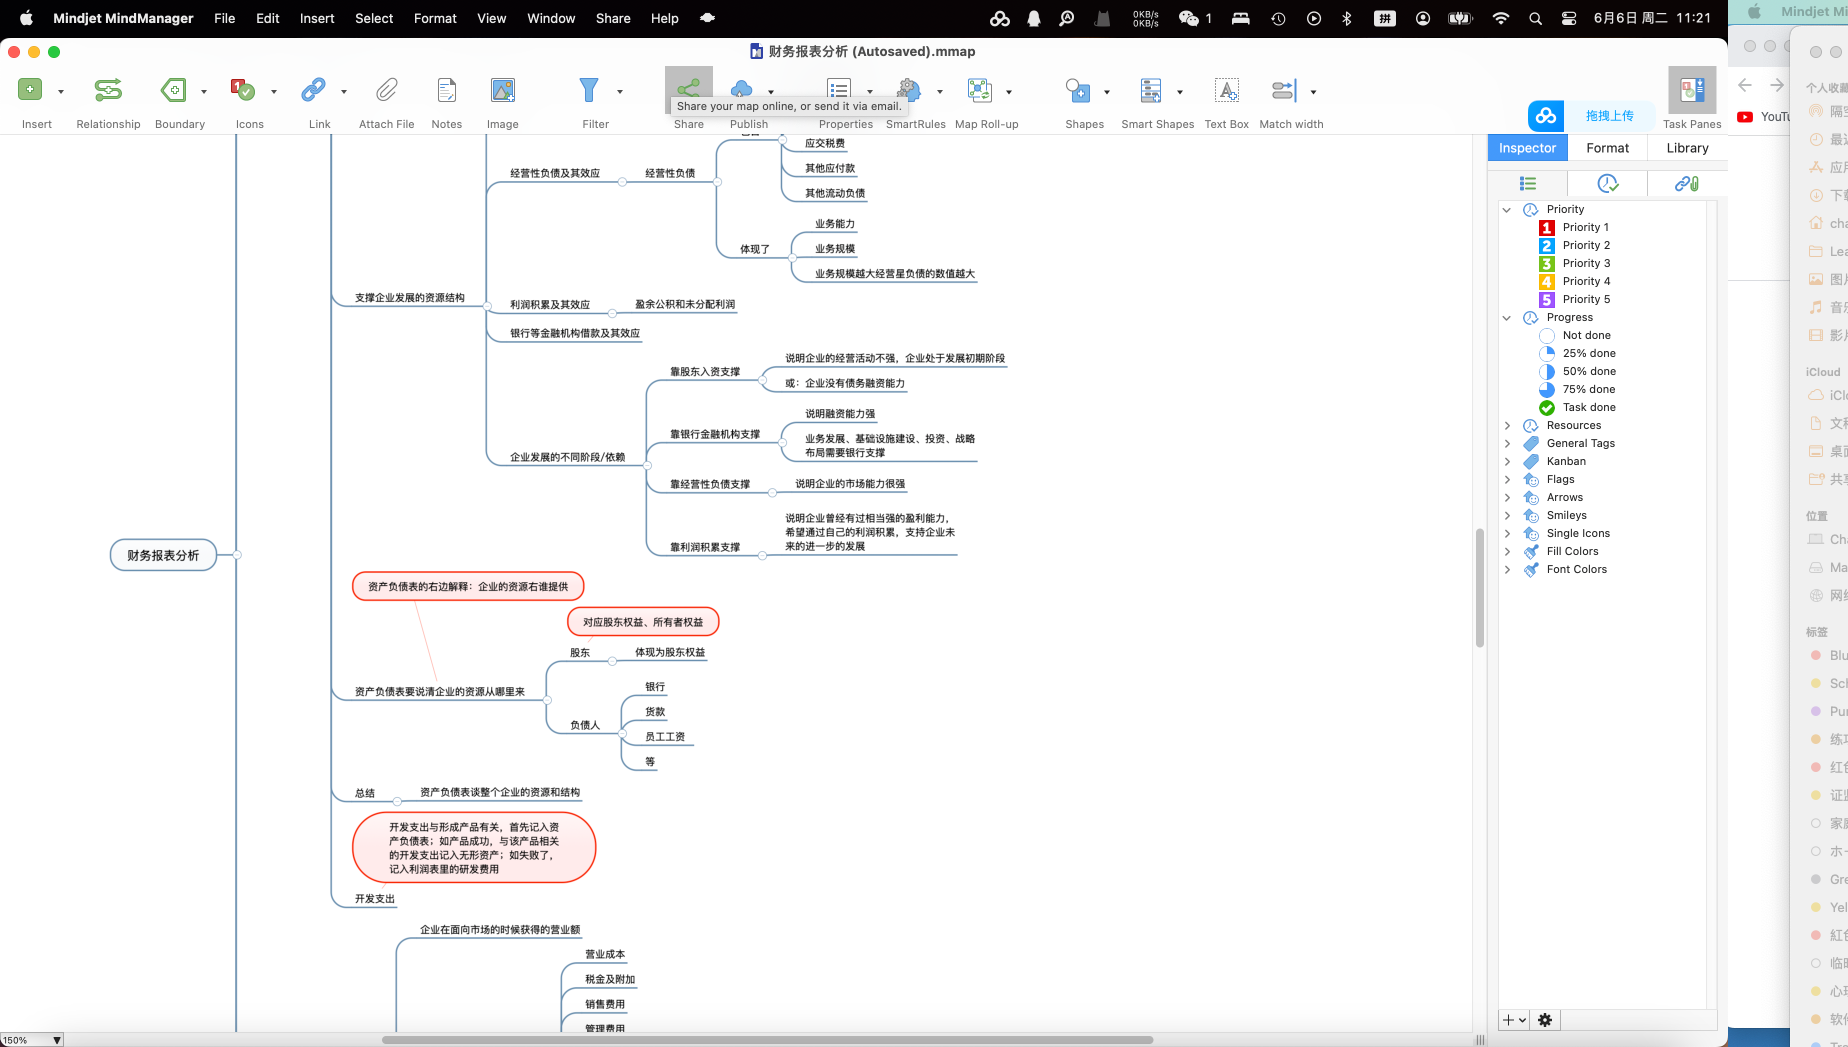Expand the Resources group
Screen dimensions: 1848x1047
[x=1507, y=426]
